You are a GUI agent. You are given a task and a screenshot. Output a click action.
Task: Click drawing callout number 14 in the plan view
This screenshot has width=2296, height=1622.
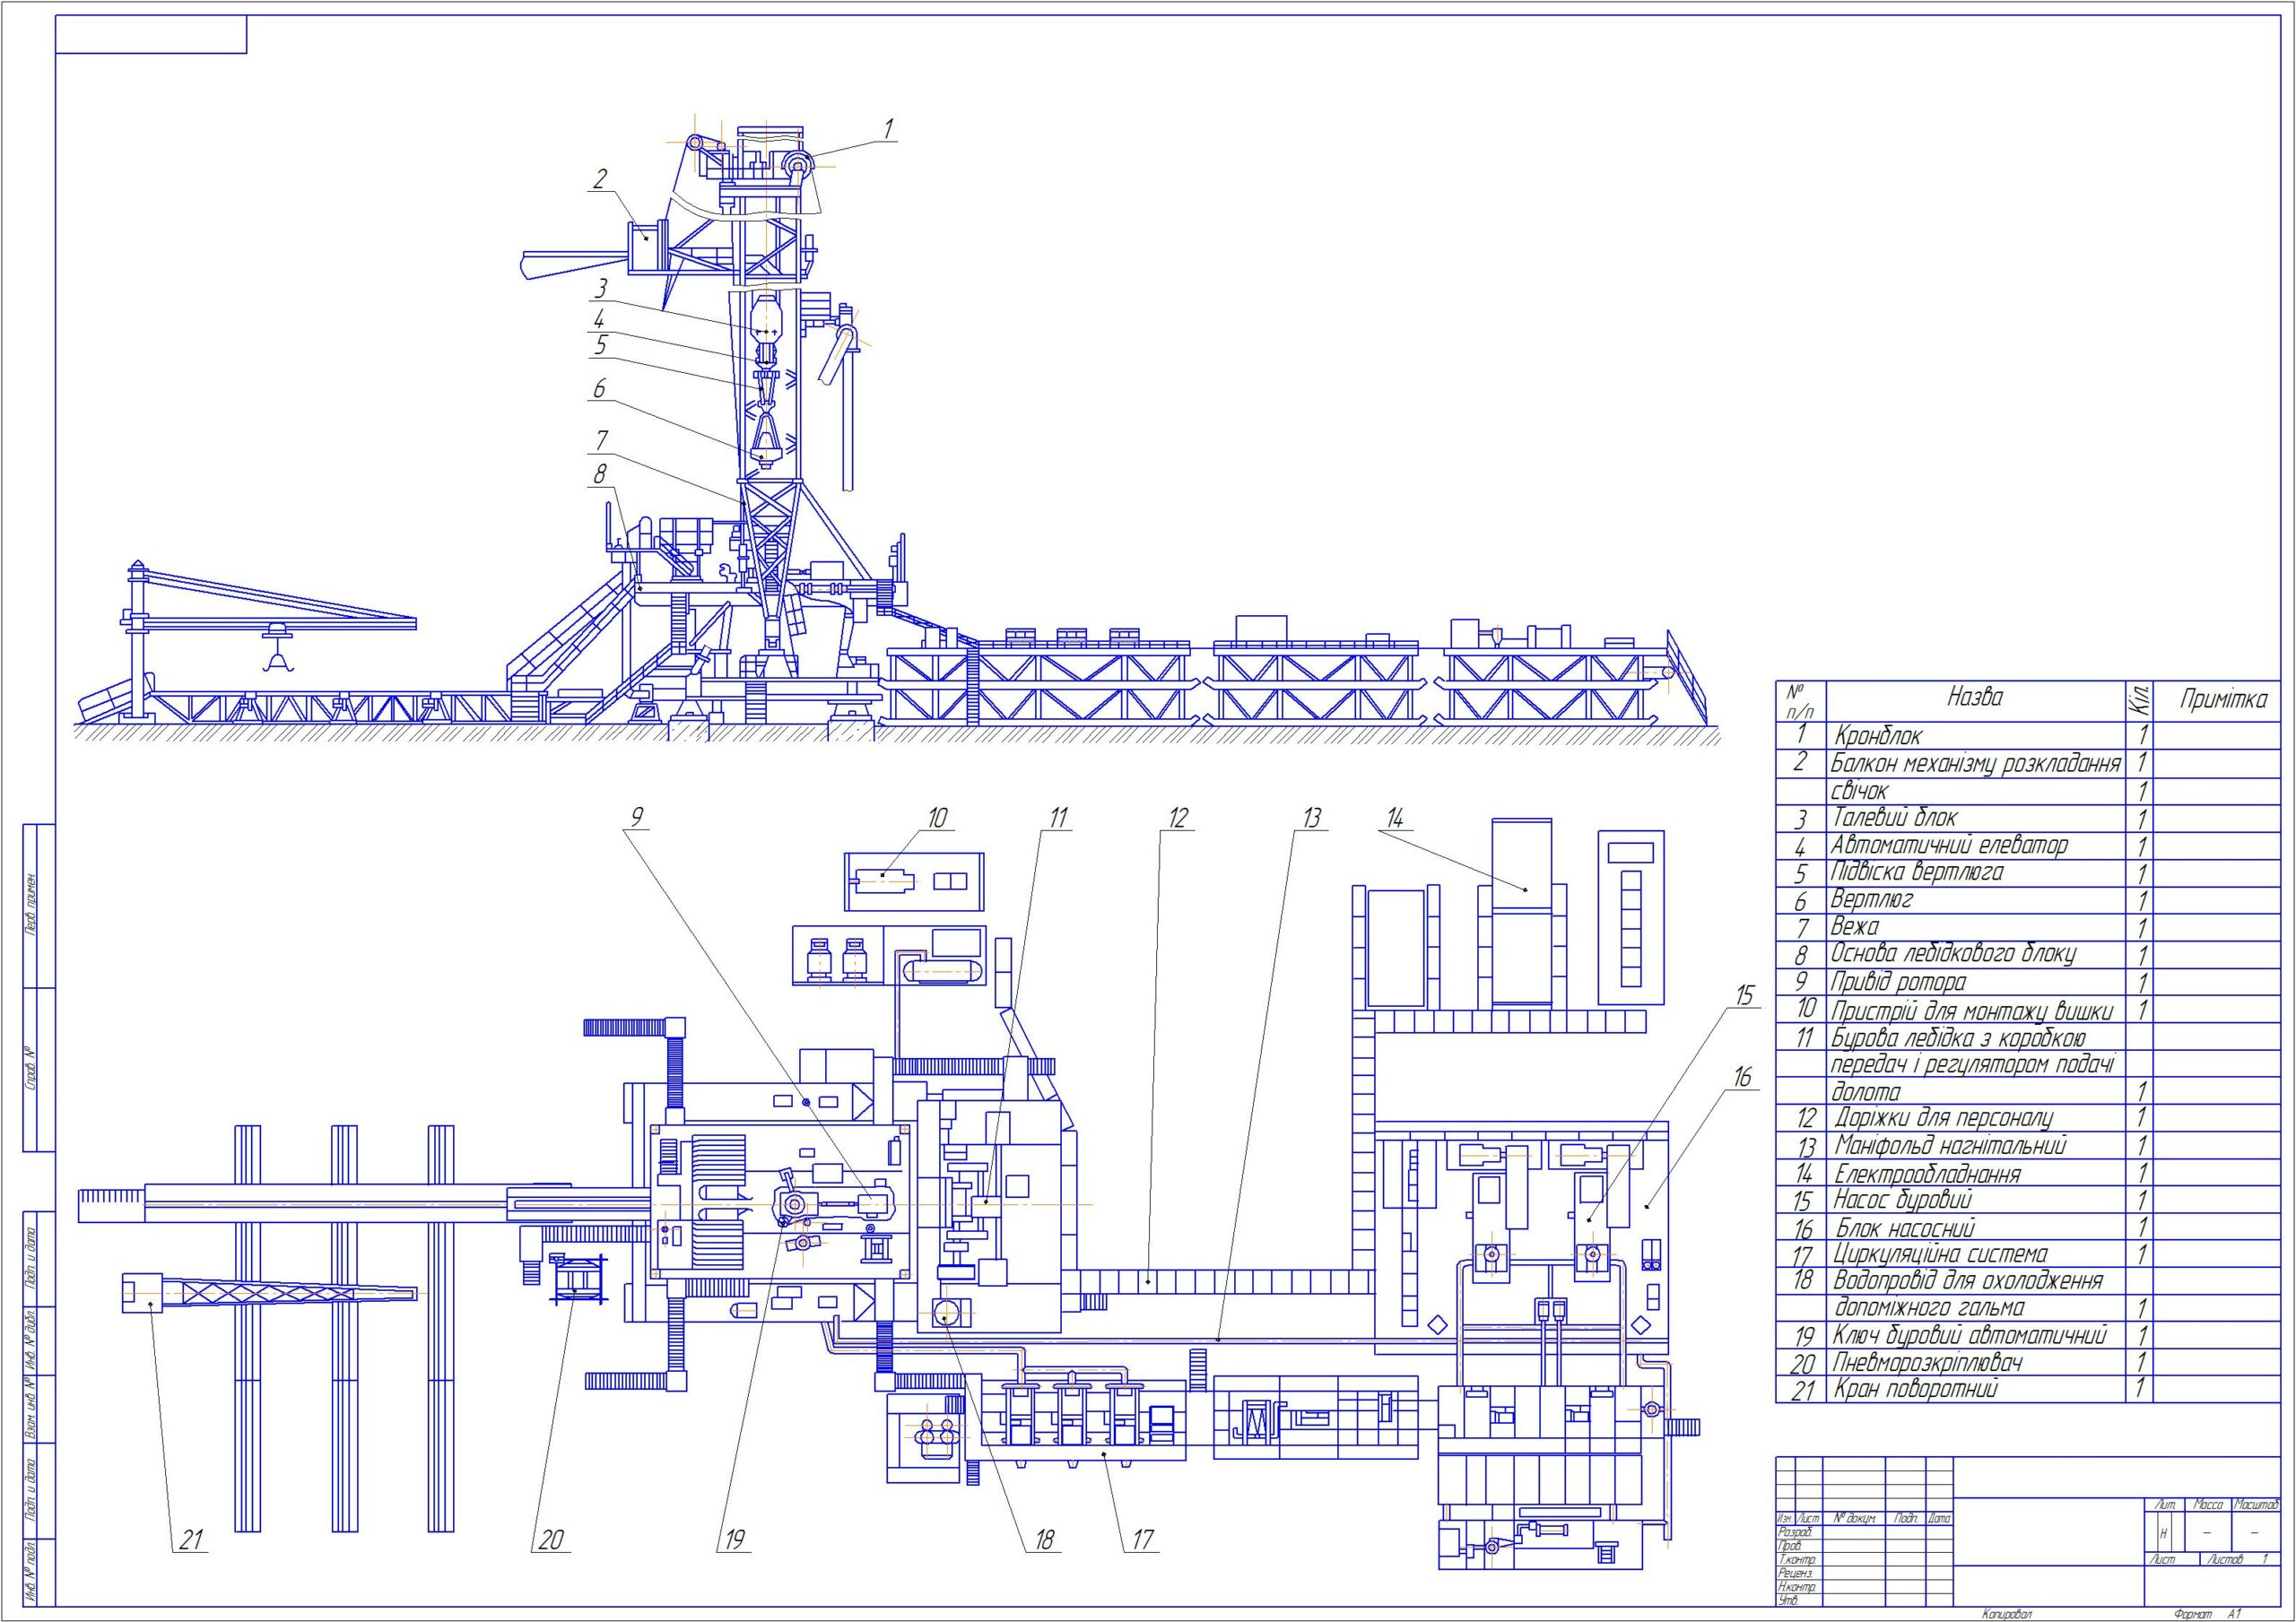pyautogui.click(x=1395, y=818)
